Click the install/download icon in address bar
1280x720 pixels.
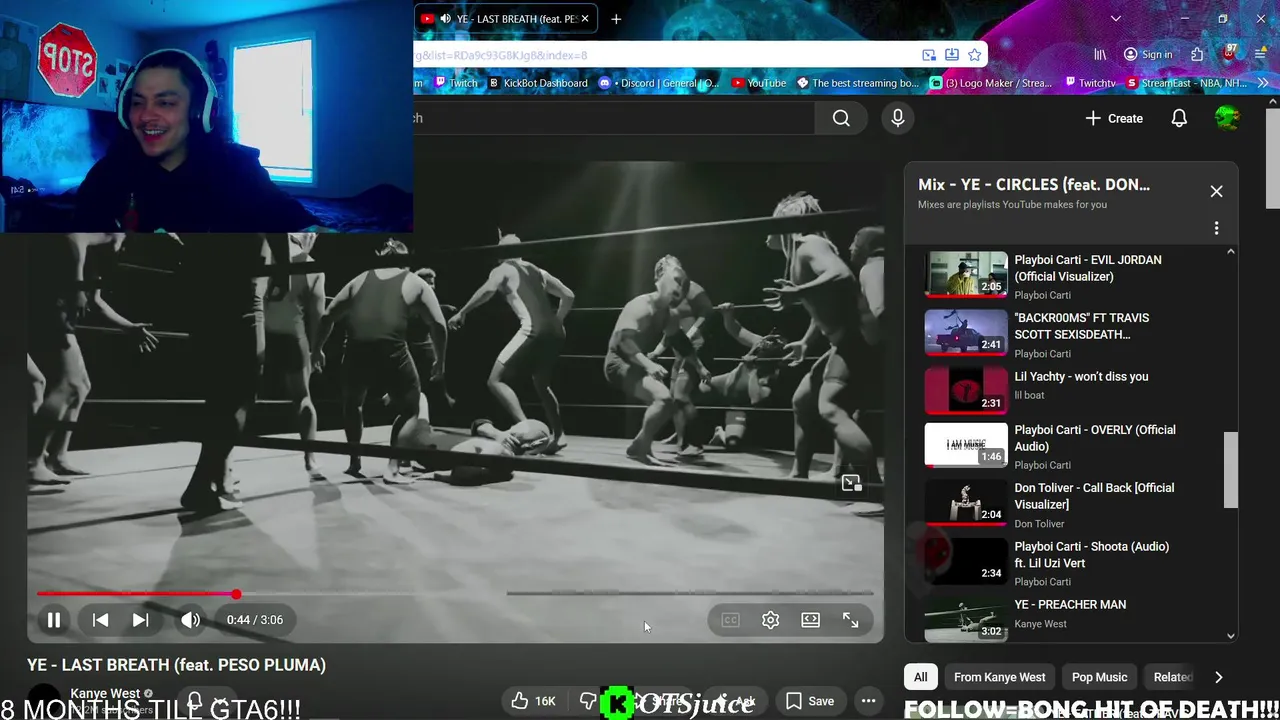pyautogui.click(x=951, y=55)
